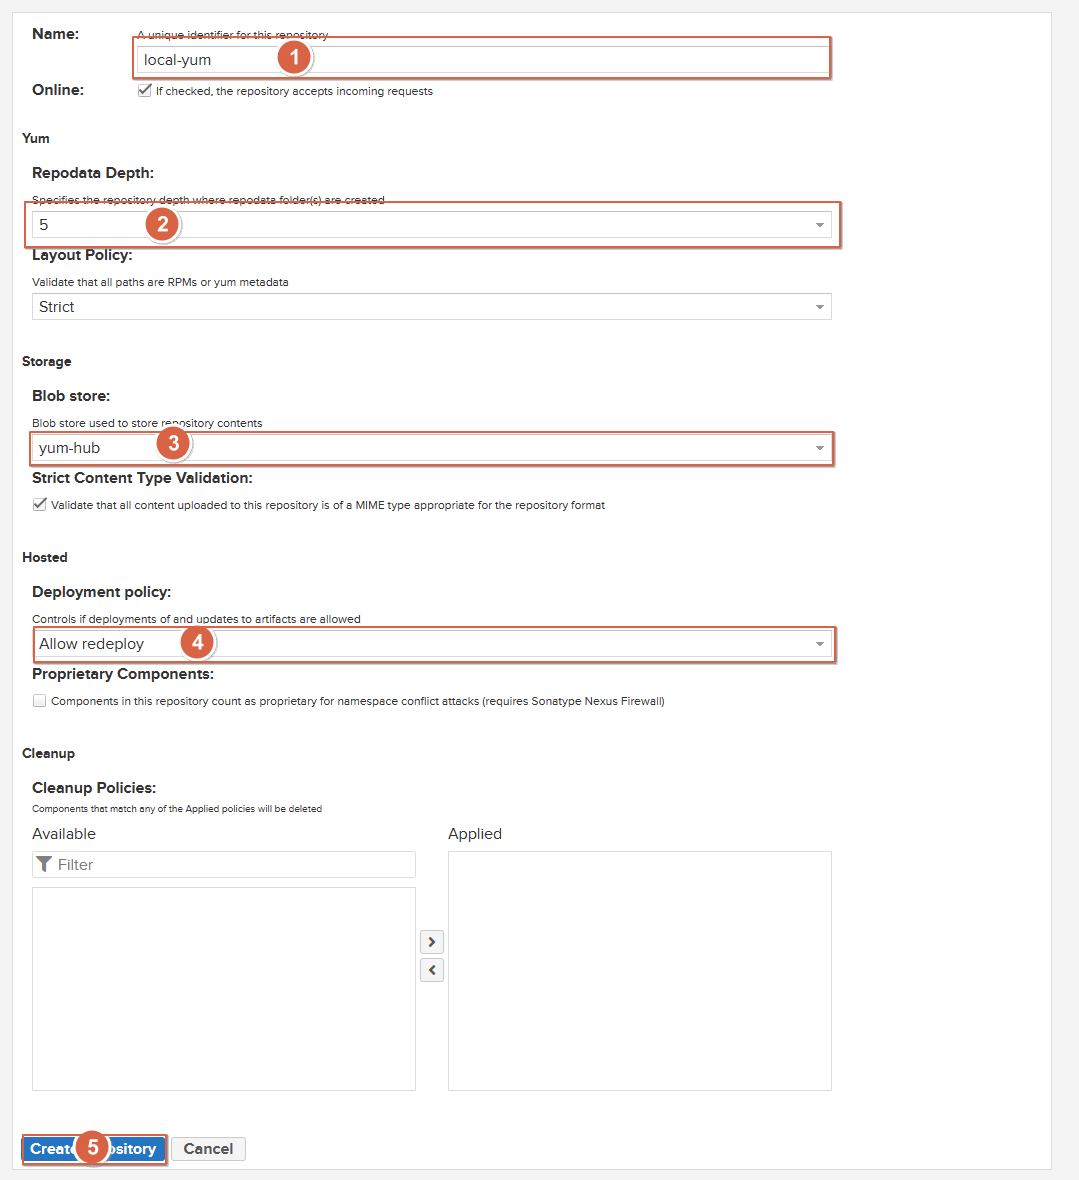Toggle Strict Content Type Validation checkbox

40,505
